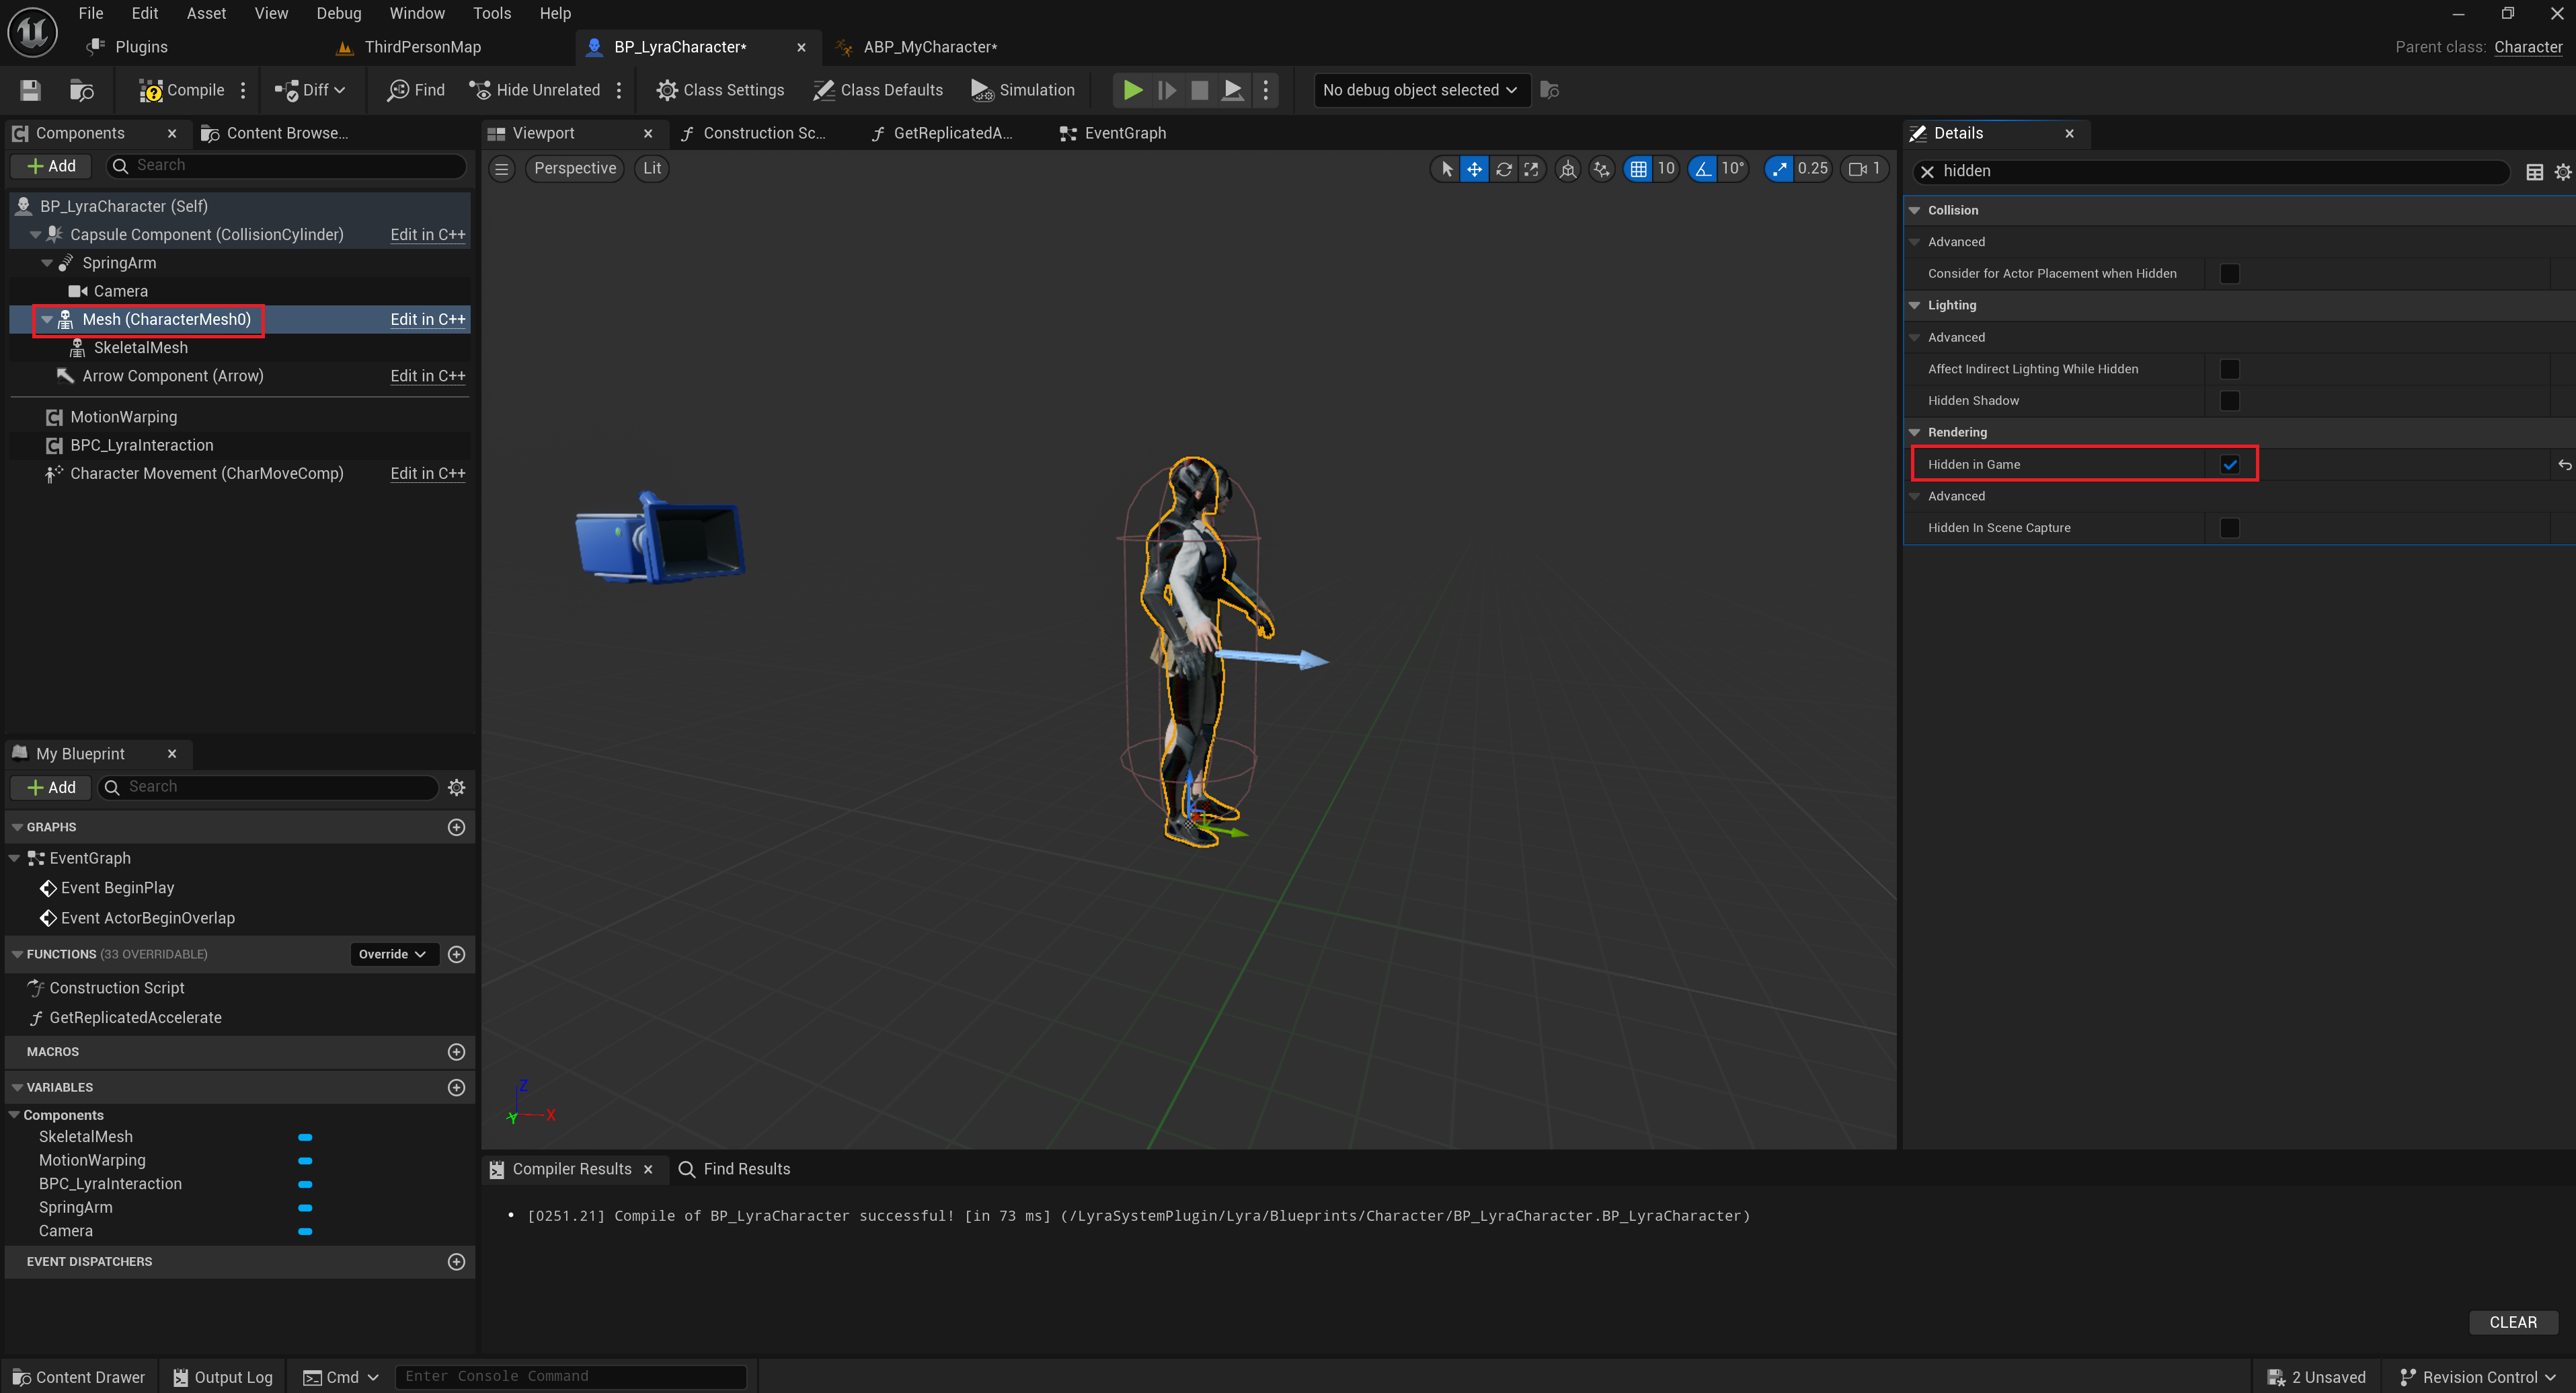Click the Browse to asset icon

click(x=81, y=90)
